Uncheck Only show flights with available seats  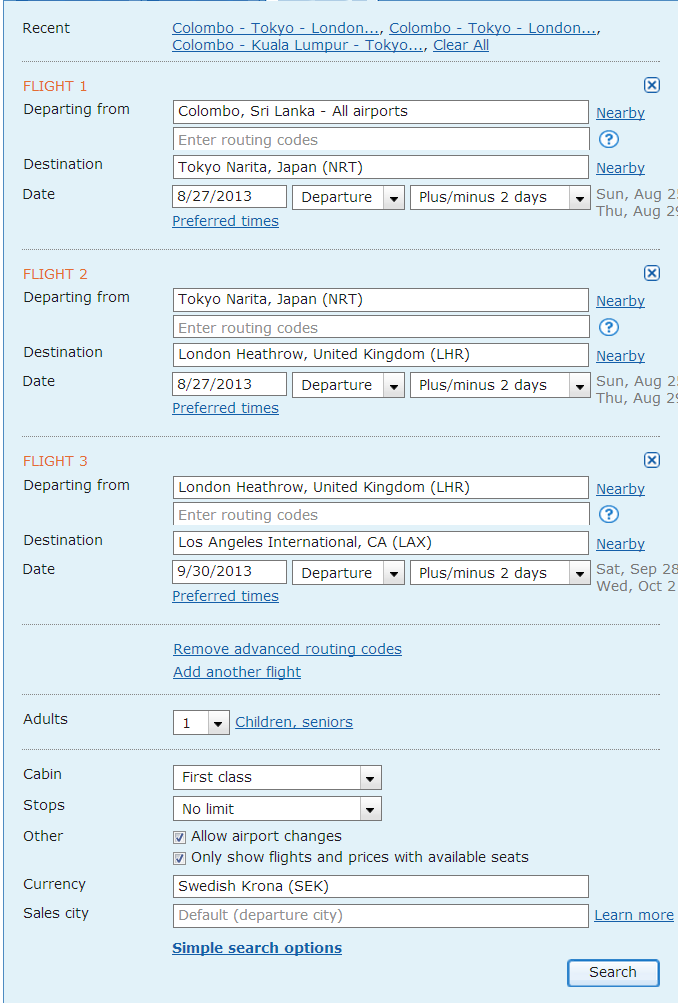pyautogui.click(x=180, y=858)
